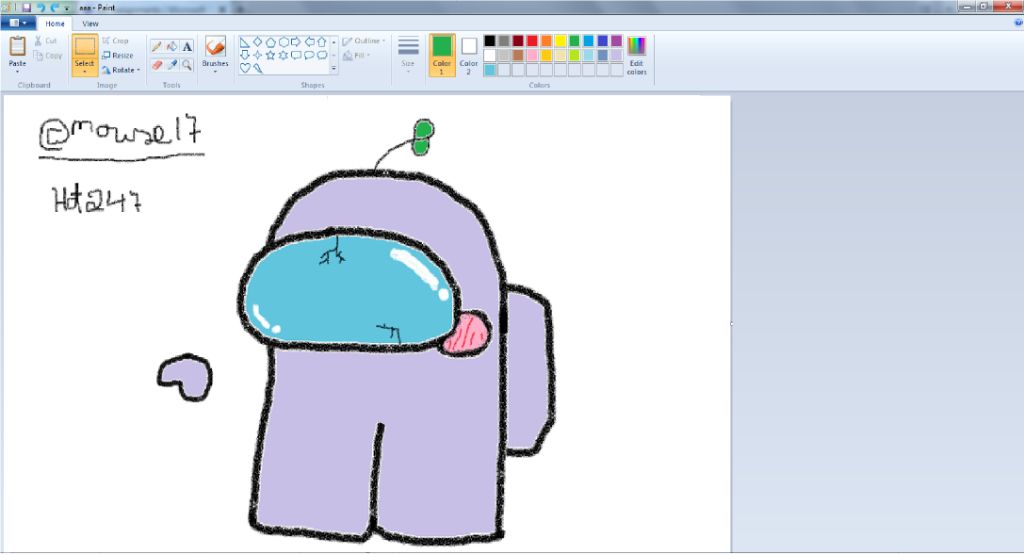This screenshot has width=1024, height=554.
Task: Click the Crop button
Action: [116, 41]
